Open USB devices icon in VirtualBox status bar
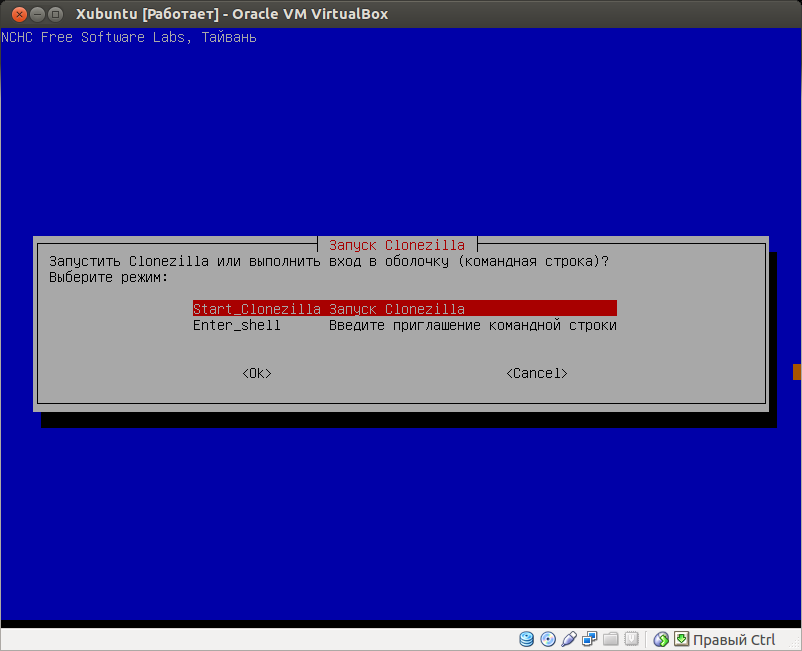Image resolution: width=802 pixels, height=651 pixels. pos(569,639)
